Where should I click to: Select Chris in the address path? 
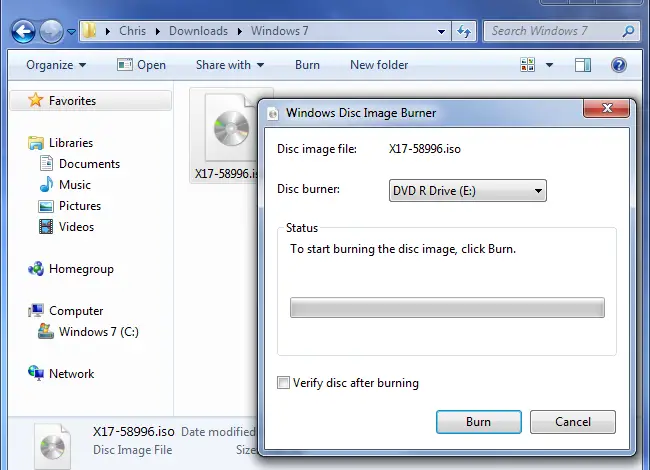point(133,31)
